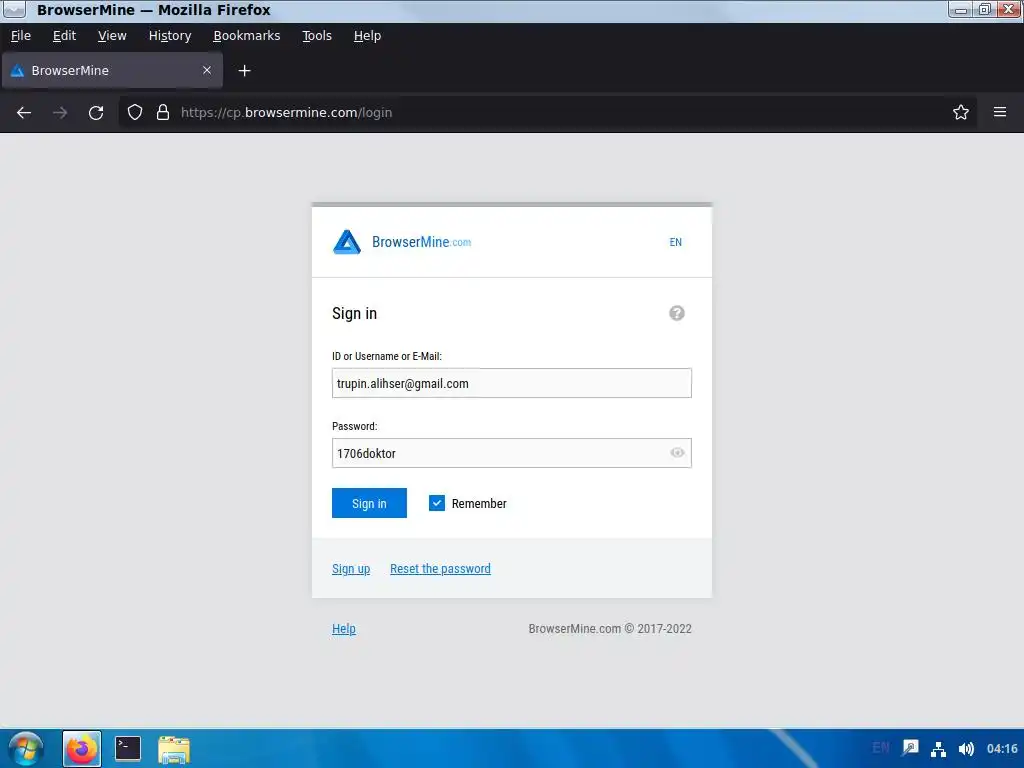Screen dimensions: 1024x768
Task: Open the Help menu in the menu bar
Action: click(367, 36)
